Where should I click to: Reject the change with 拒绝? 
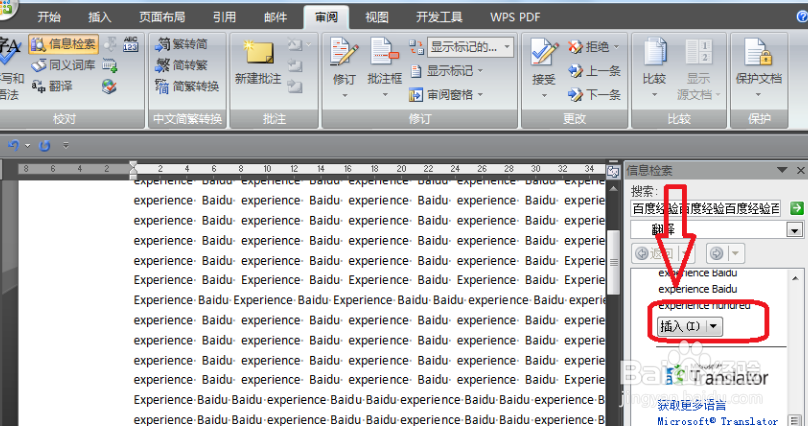(588, 47)
